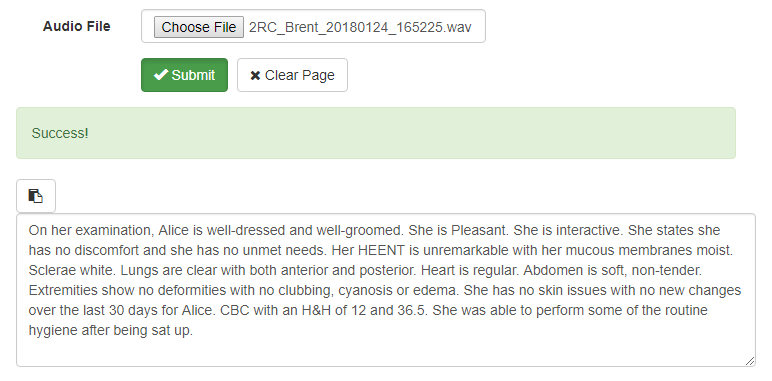Click the 2RC_Brent_20180124_165225.wav file name

pos(360,27)
